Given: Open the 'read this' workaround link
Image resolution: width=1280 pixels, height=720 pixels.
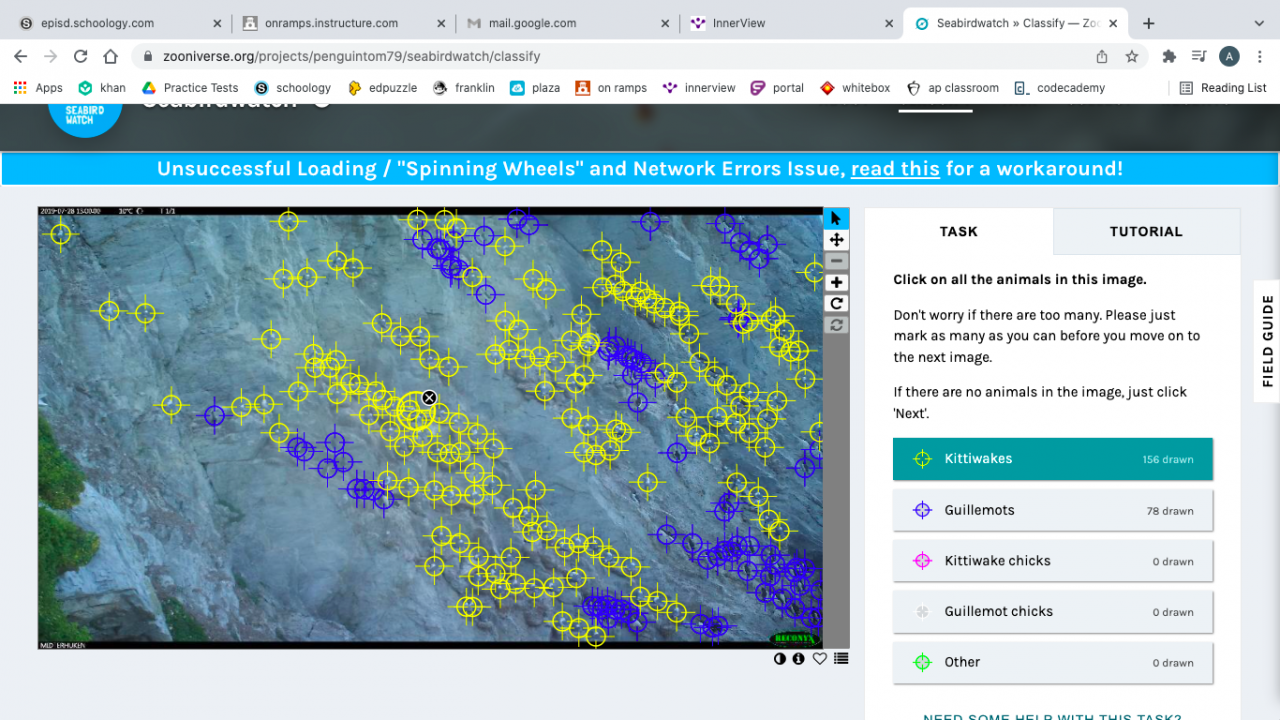Looking at the screenshot, I should tap(895, 169).
